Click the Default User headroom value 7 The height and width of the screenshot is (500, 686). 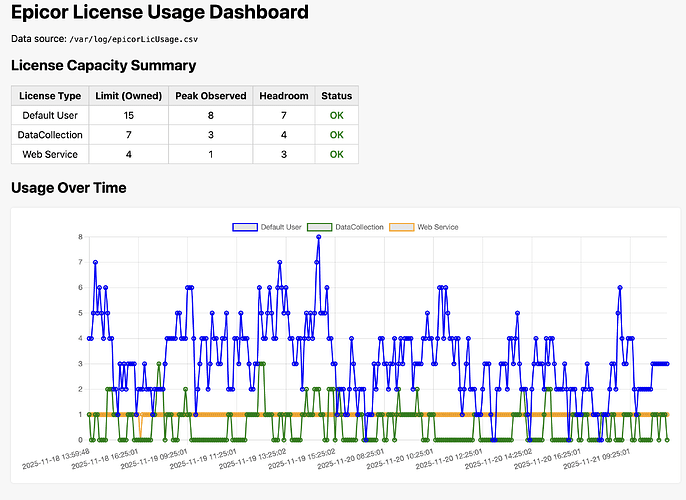284,115
